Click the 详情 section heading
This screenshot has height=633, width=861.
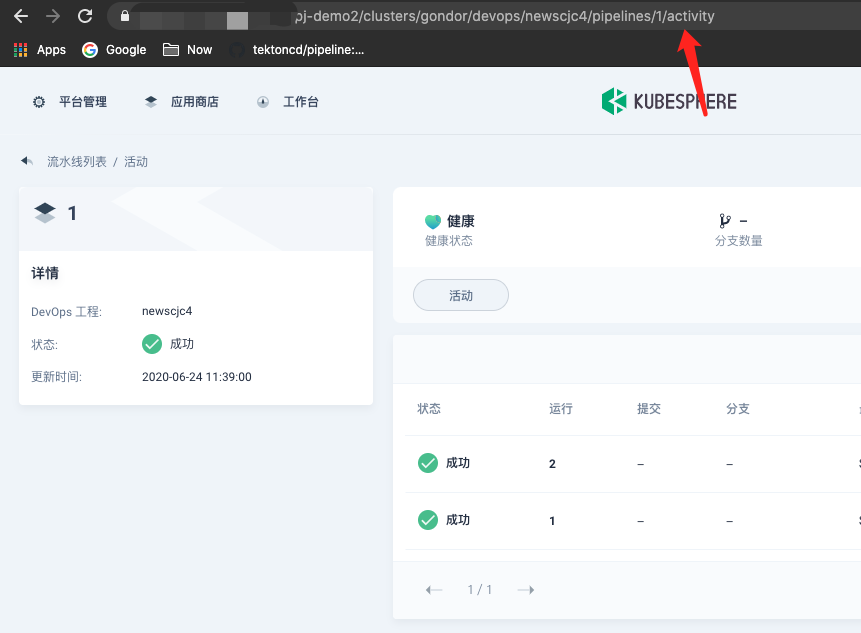pyautogui.click(x=45, y=273)
